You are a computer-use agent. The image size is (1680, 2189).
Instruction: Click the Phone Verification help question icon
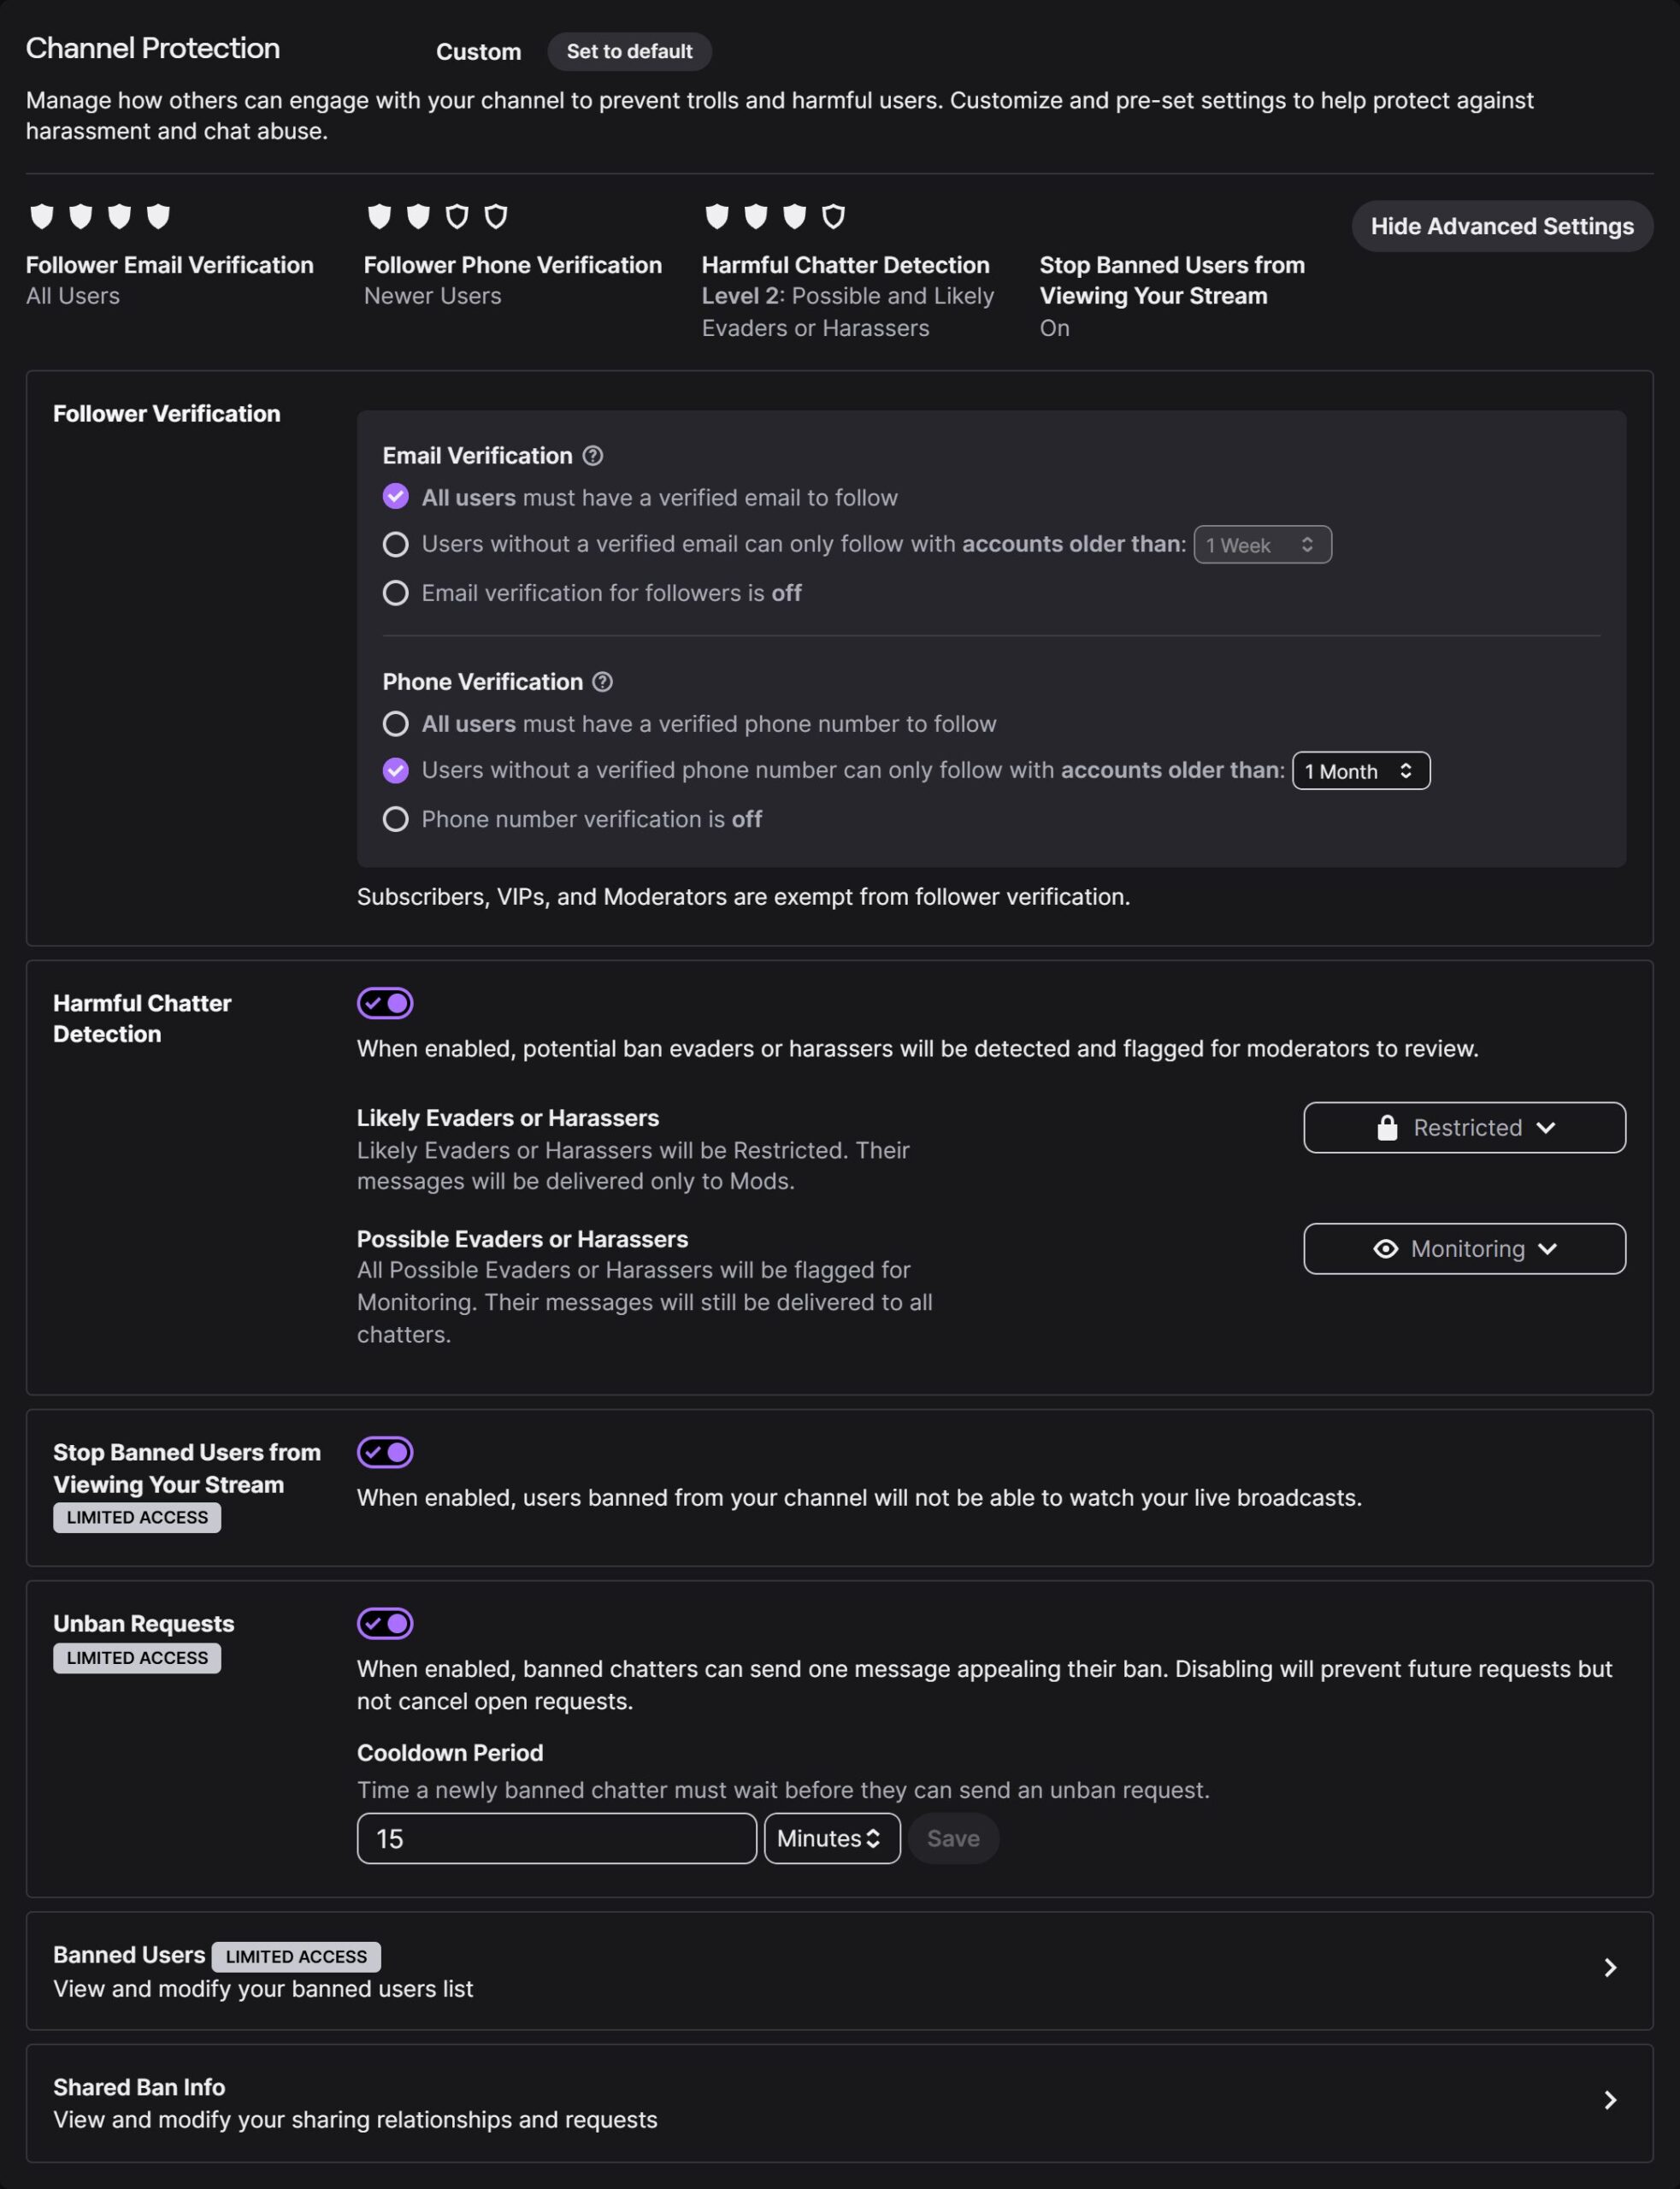coord(602,682)
